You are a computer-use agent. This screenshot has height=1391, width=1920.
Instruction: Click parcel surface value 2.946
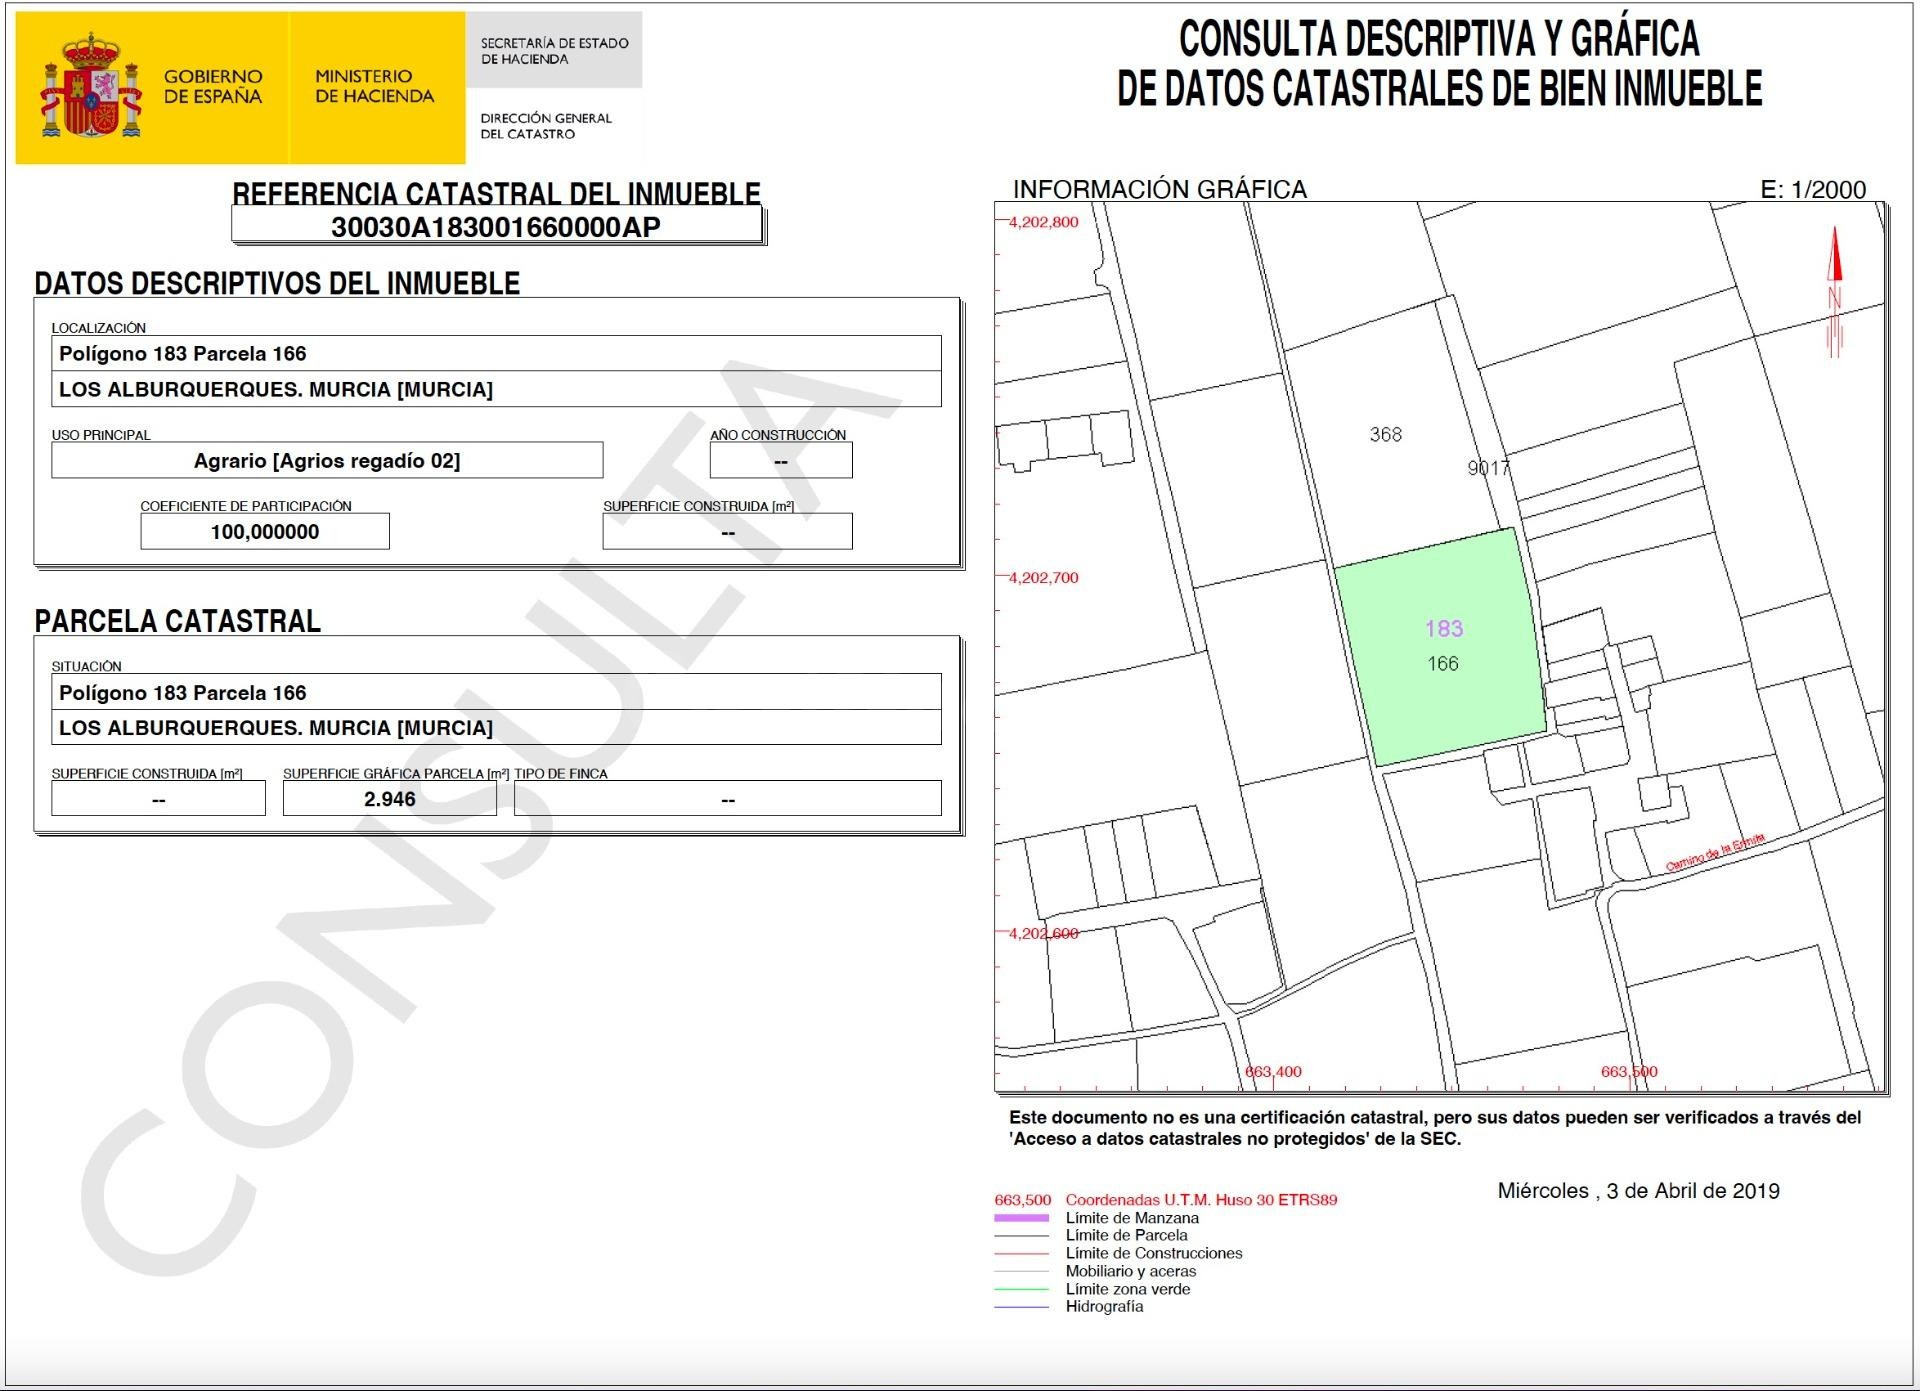390,799
